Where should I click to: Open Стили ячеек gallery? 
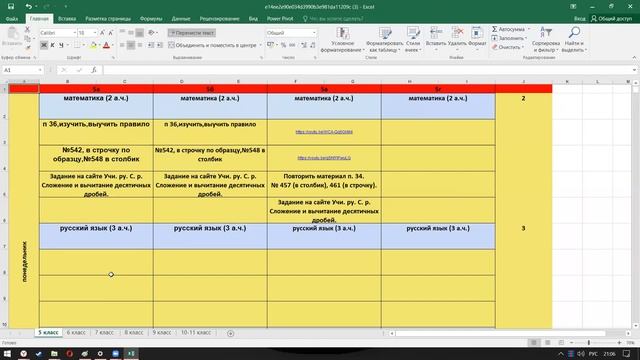(x=413, y=40)
